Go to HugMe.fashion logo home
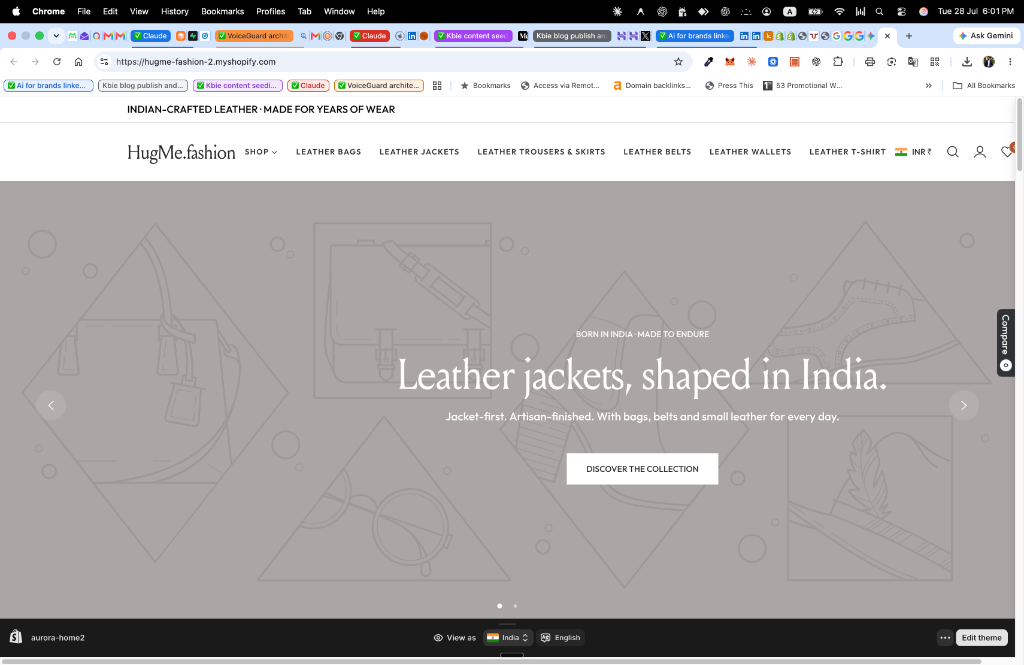The image size is (1024, 665). coord(181,152)
